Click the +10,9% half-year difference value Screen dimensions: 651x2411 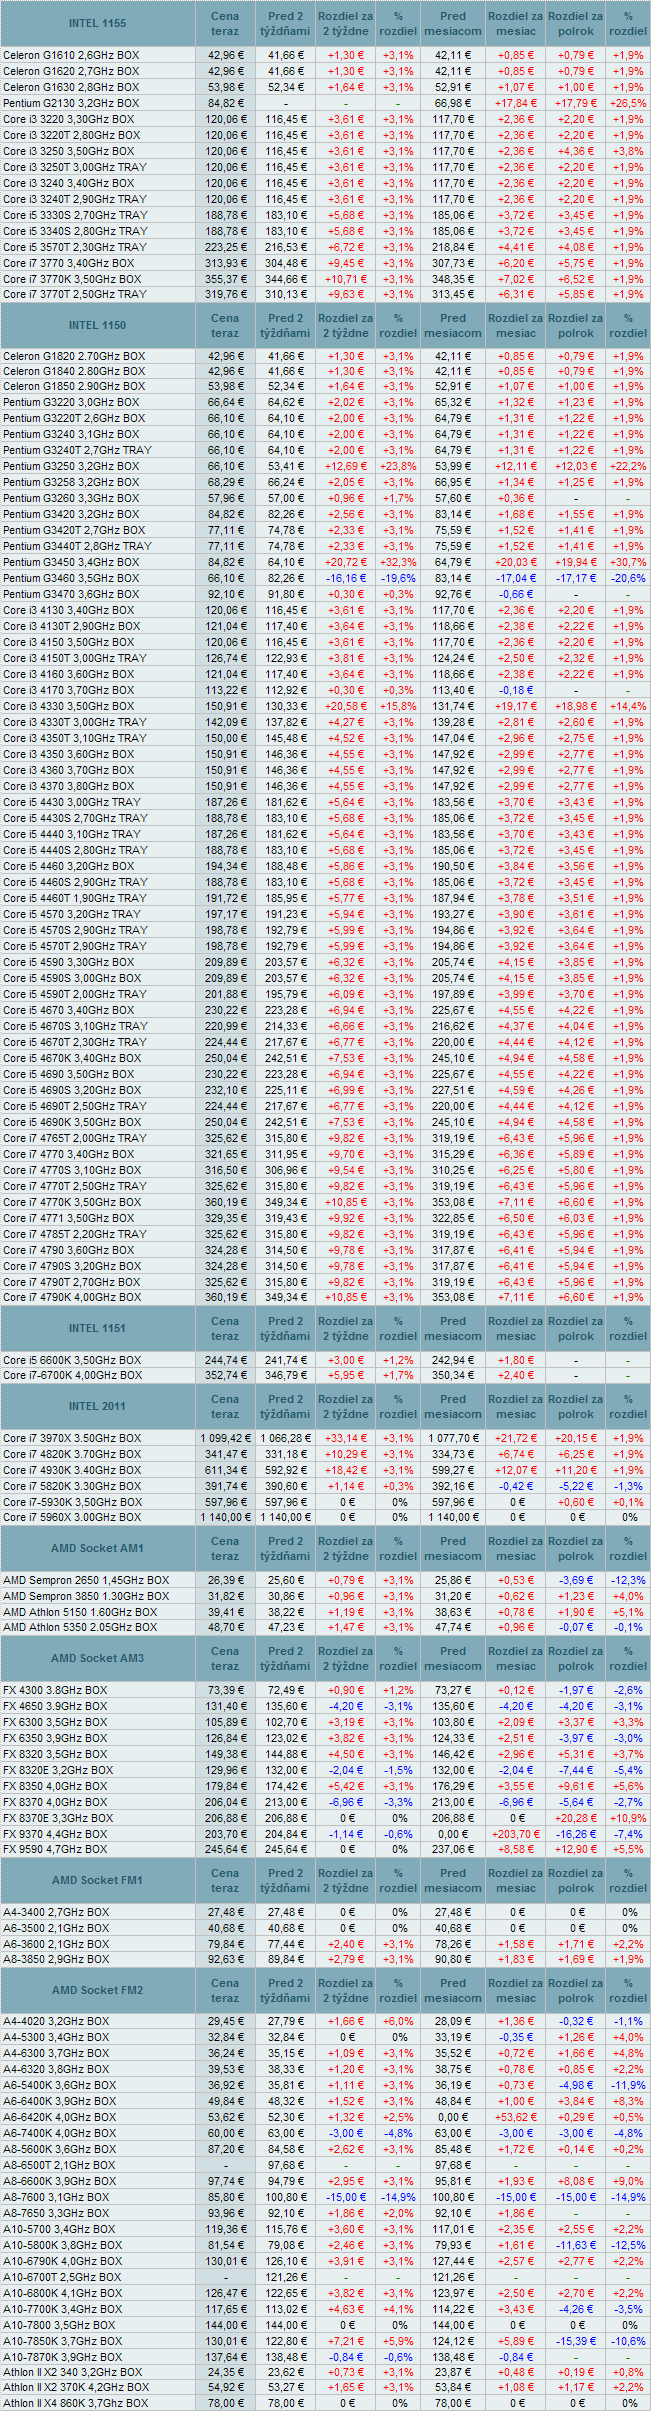pos(628,1818)
